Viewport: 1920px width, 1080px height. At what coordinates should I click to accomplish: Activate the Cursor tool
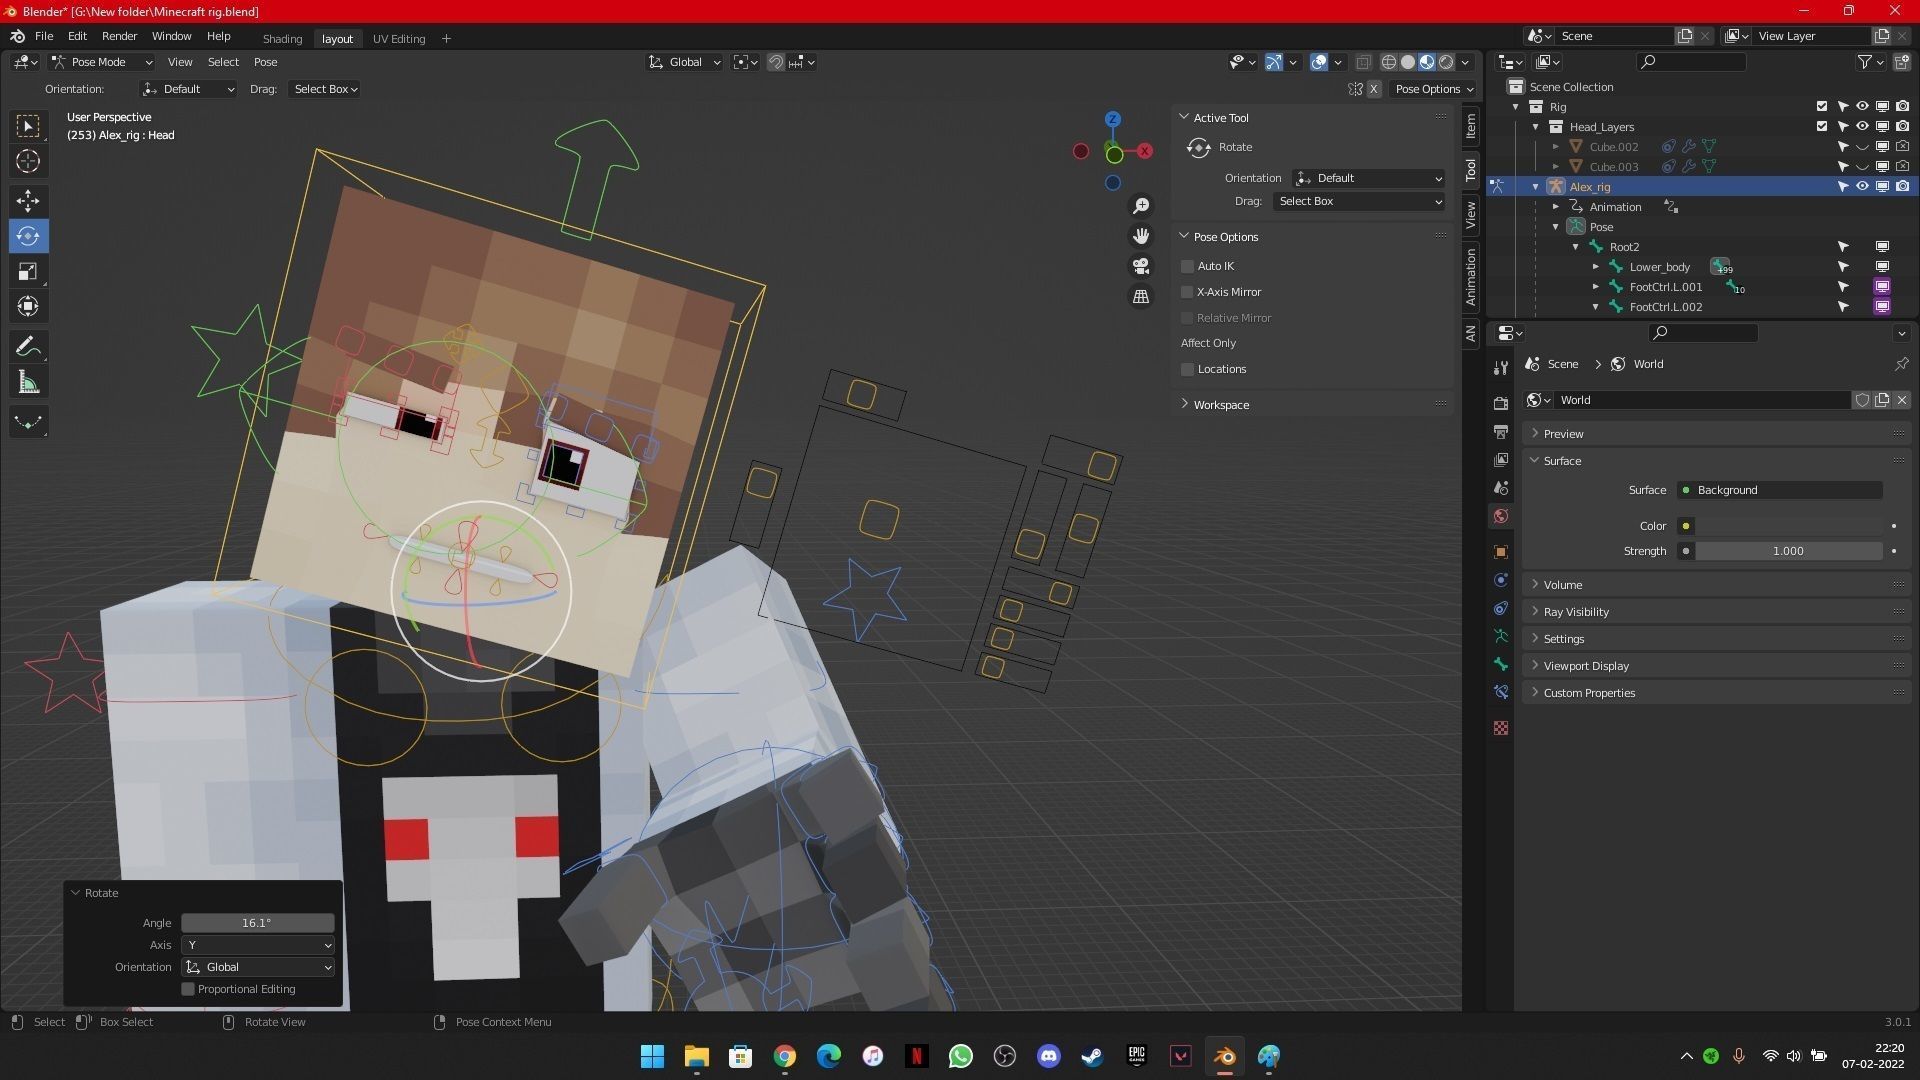point(28,161)
